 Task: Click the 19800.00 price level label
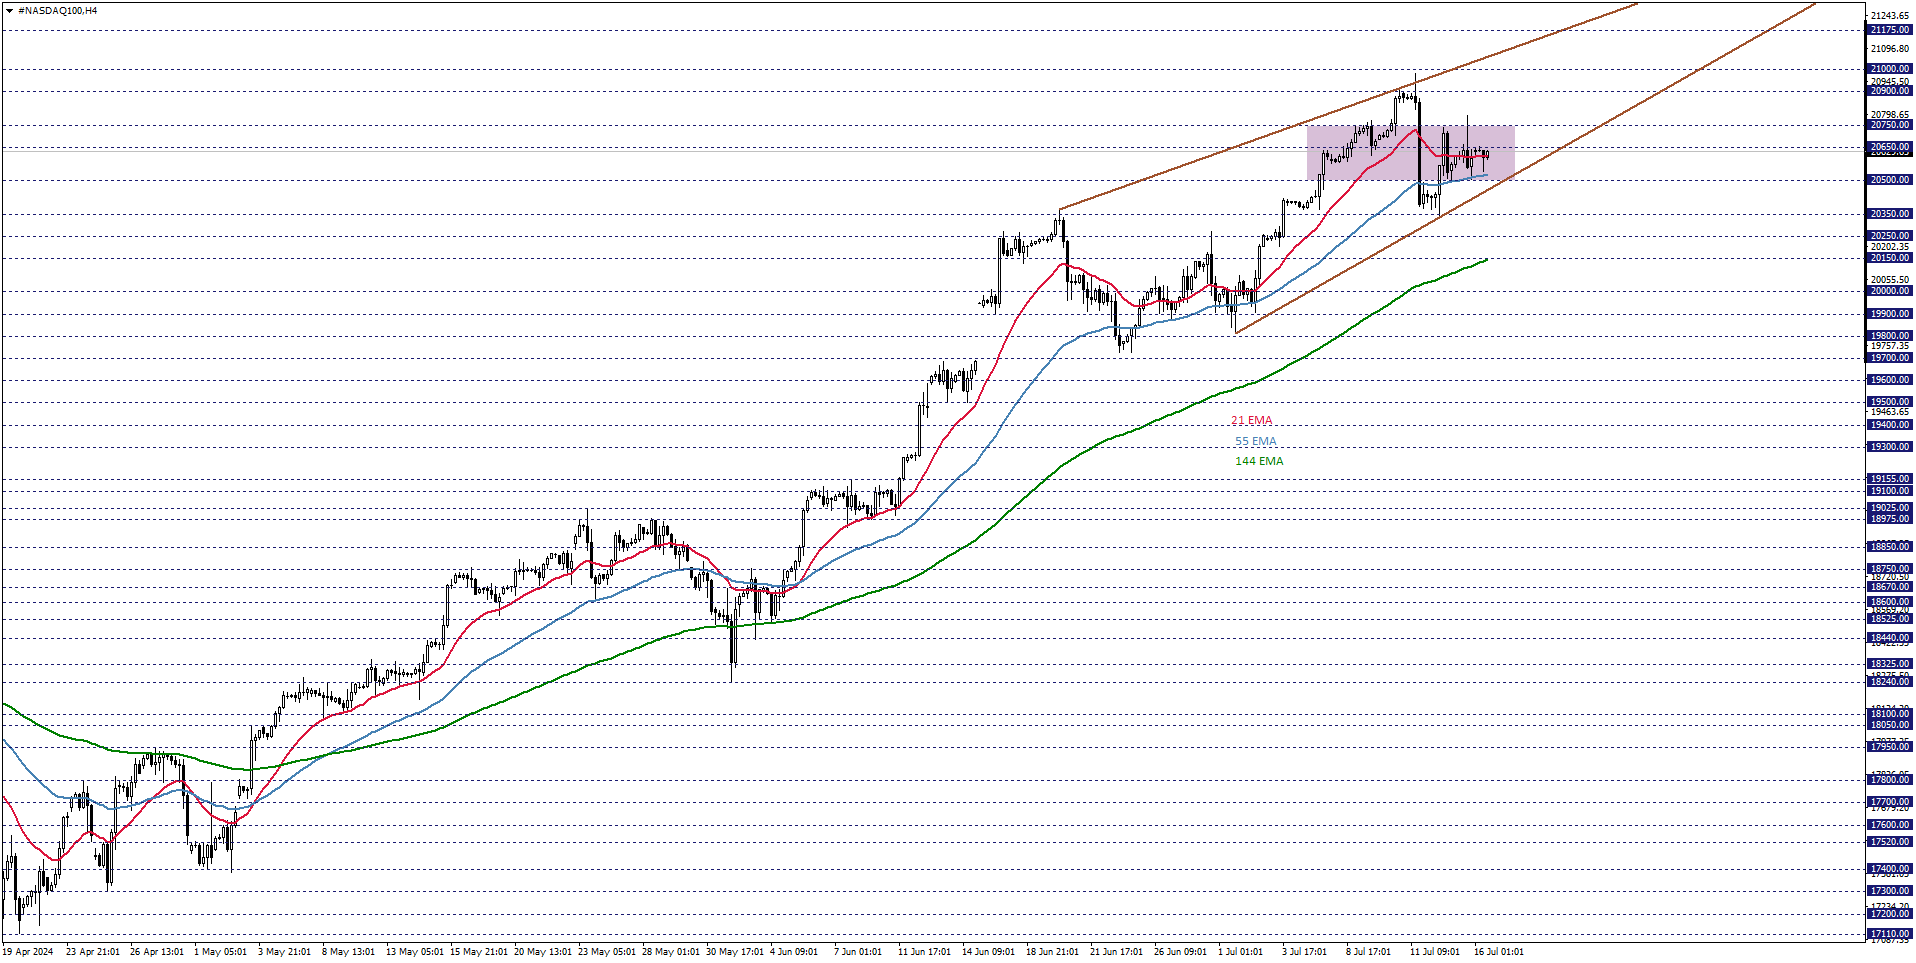1890,336
